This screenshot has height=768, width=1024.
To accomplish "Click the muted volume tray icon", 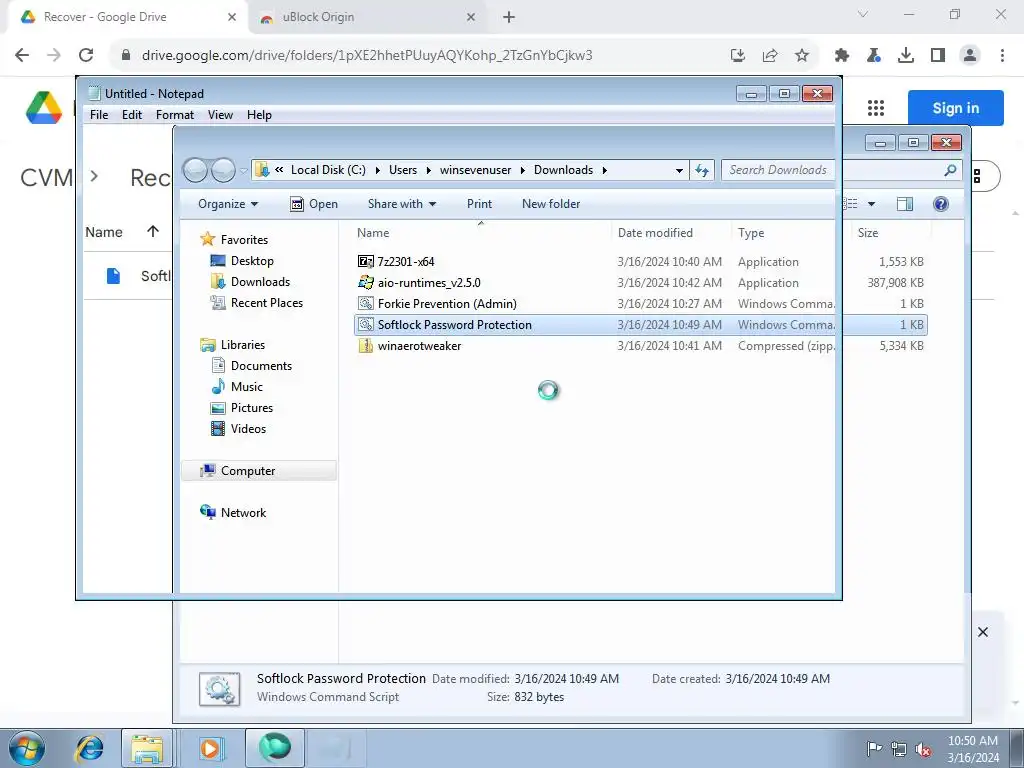I will coord(923,749).
